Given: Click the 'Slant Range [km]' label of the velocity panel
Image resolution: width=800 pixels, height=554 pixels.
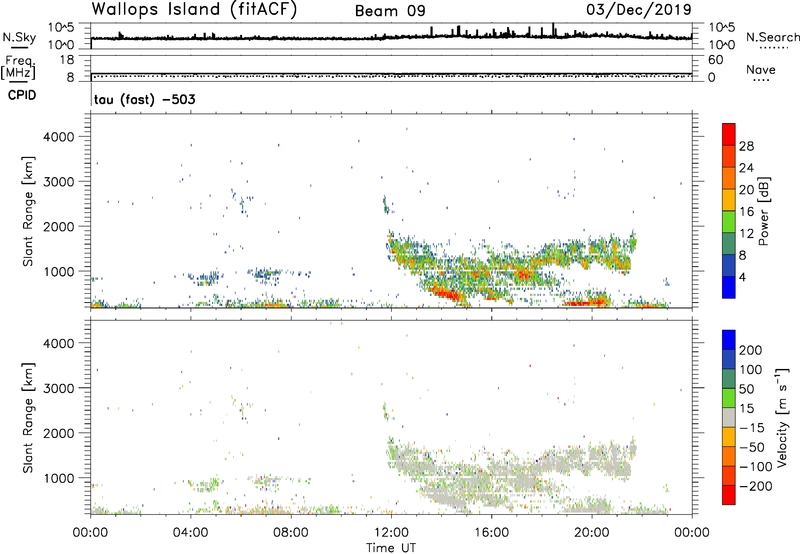Looking at the screenshot, I should click(28, 418).
